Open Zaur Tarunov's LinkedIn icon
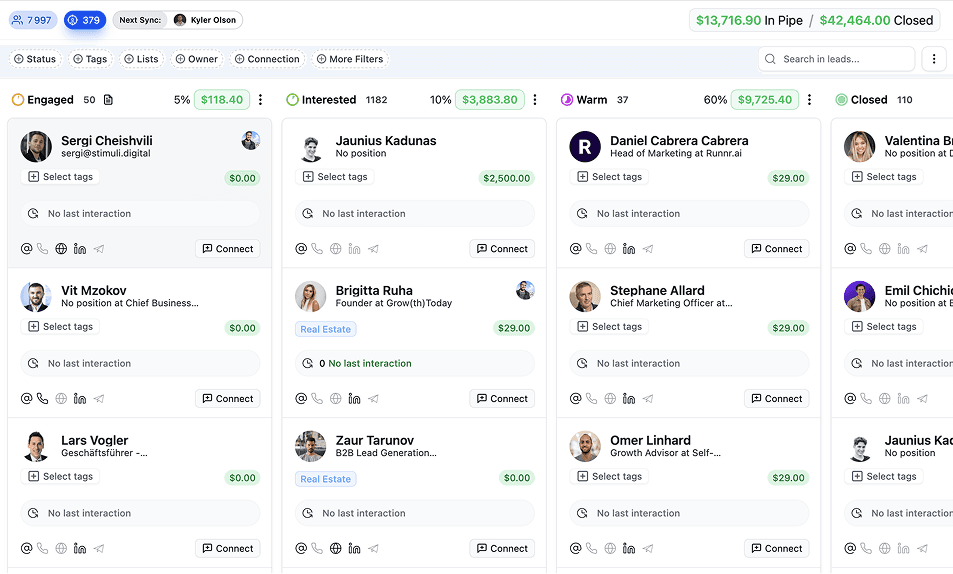Screen dimensions: 953x574 click(354, 548)
